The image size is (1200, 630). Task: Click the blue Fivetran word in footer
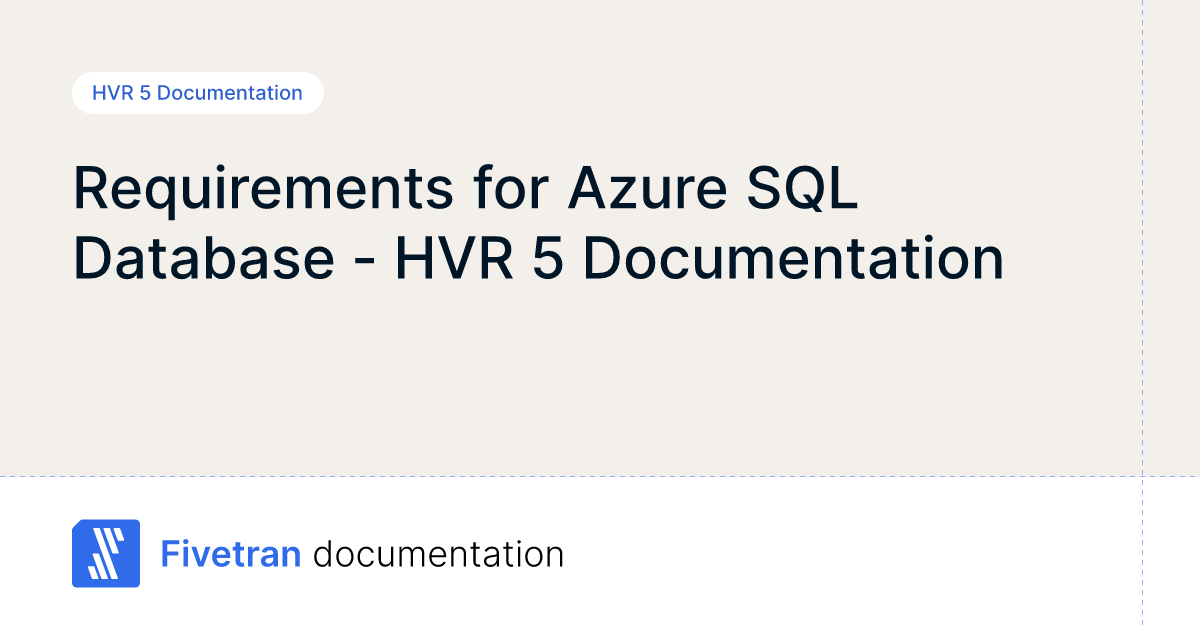(x=231, y=554)
